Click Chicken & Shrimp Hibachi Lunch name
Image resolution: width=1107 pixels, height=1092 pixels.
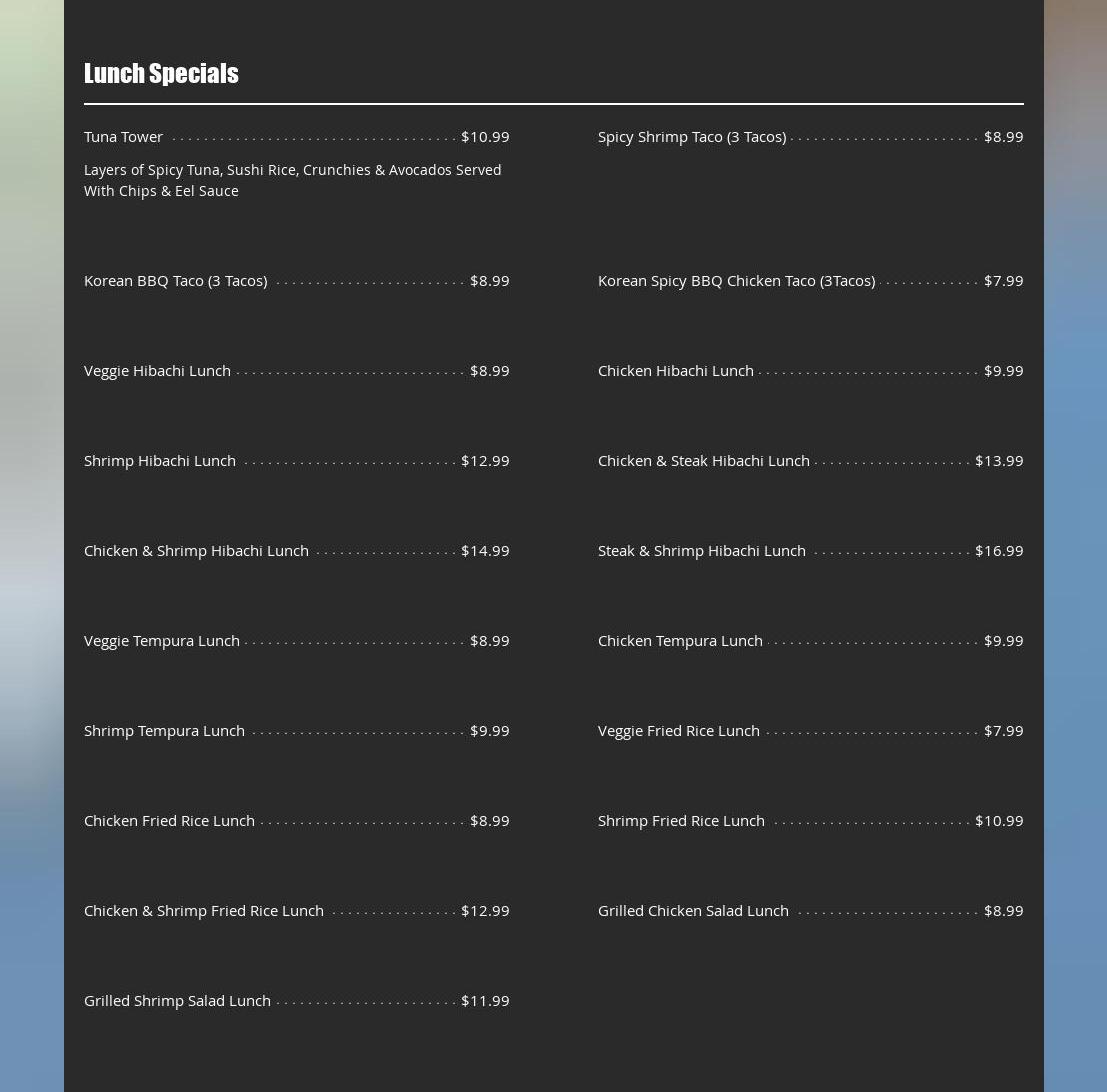(x=196, y=550)
